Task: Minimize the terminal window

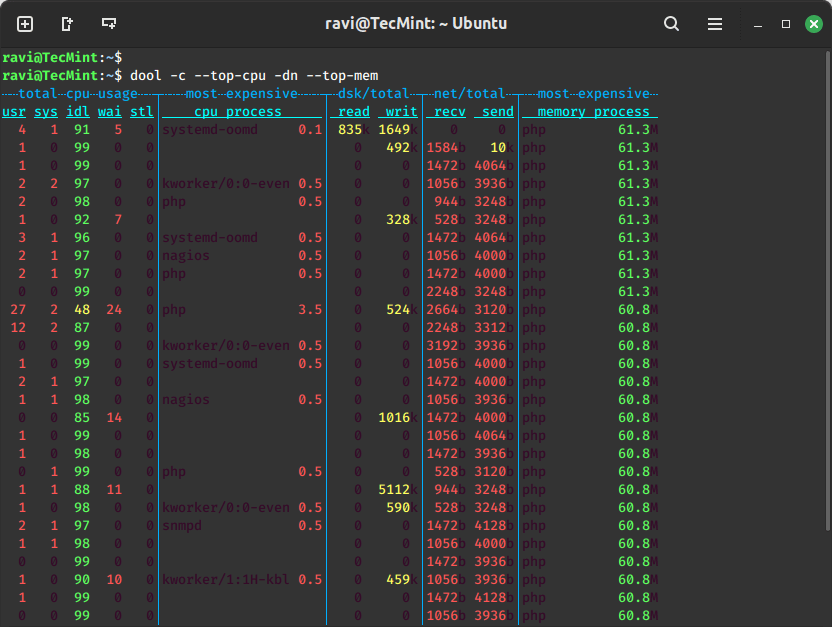Action: tap(758, 25)
